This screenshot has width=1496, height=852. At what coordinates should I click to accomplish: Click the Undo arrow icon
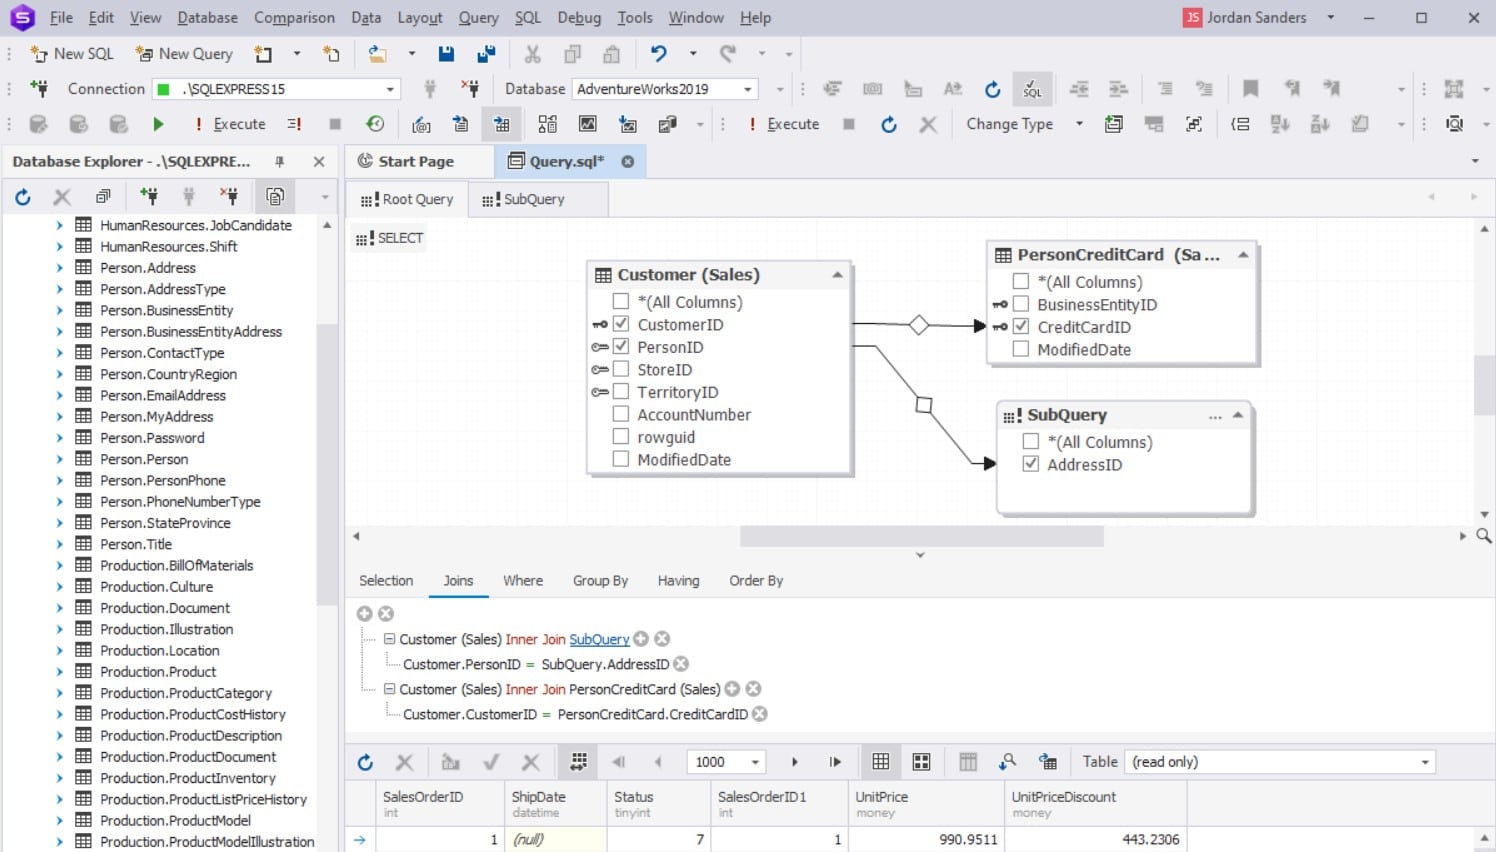[658, 54]
